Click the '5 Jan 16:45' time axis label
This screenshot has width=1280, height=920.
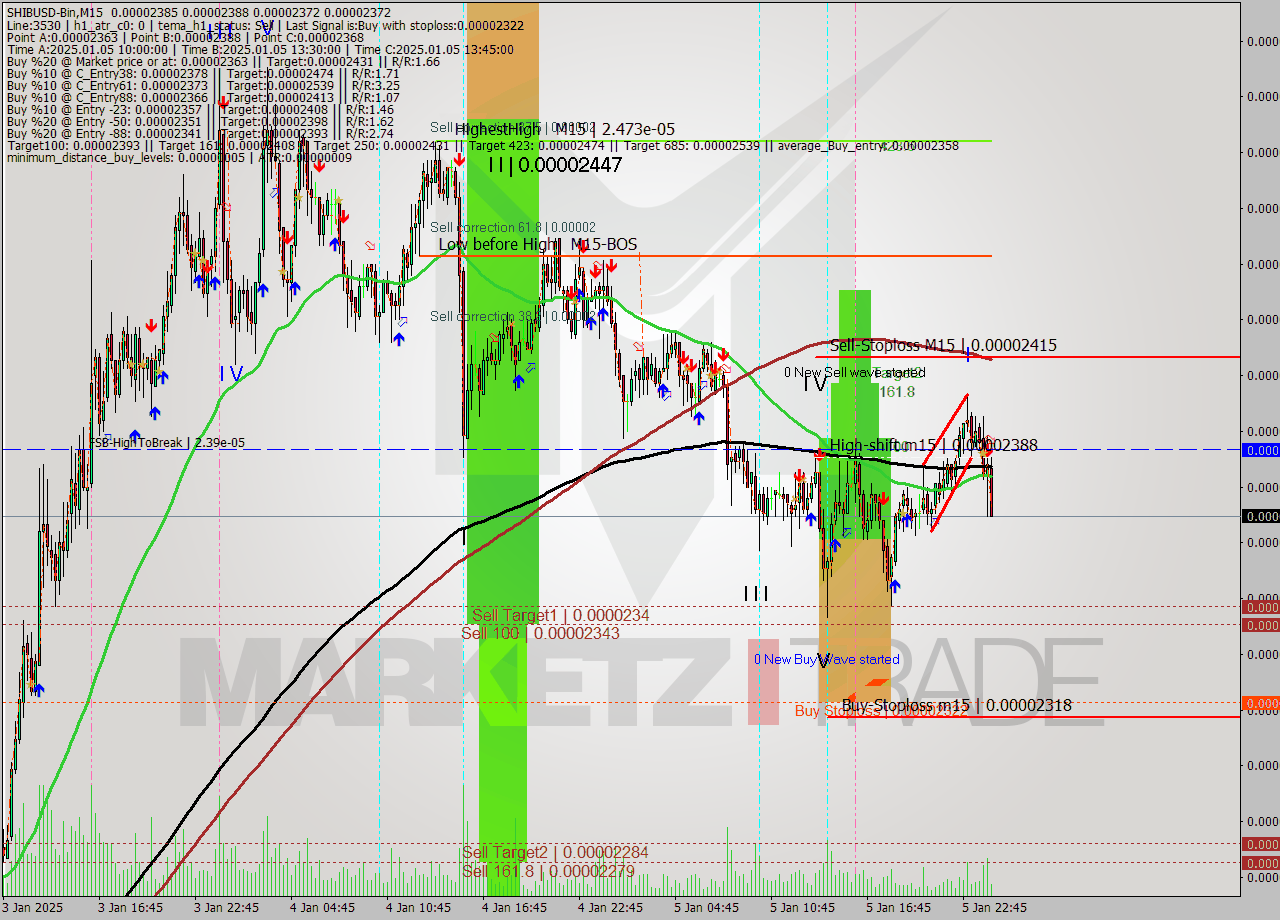tap(898, 908)
